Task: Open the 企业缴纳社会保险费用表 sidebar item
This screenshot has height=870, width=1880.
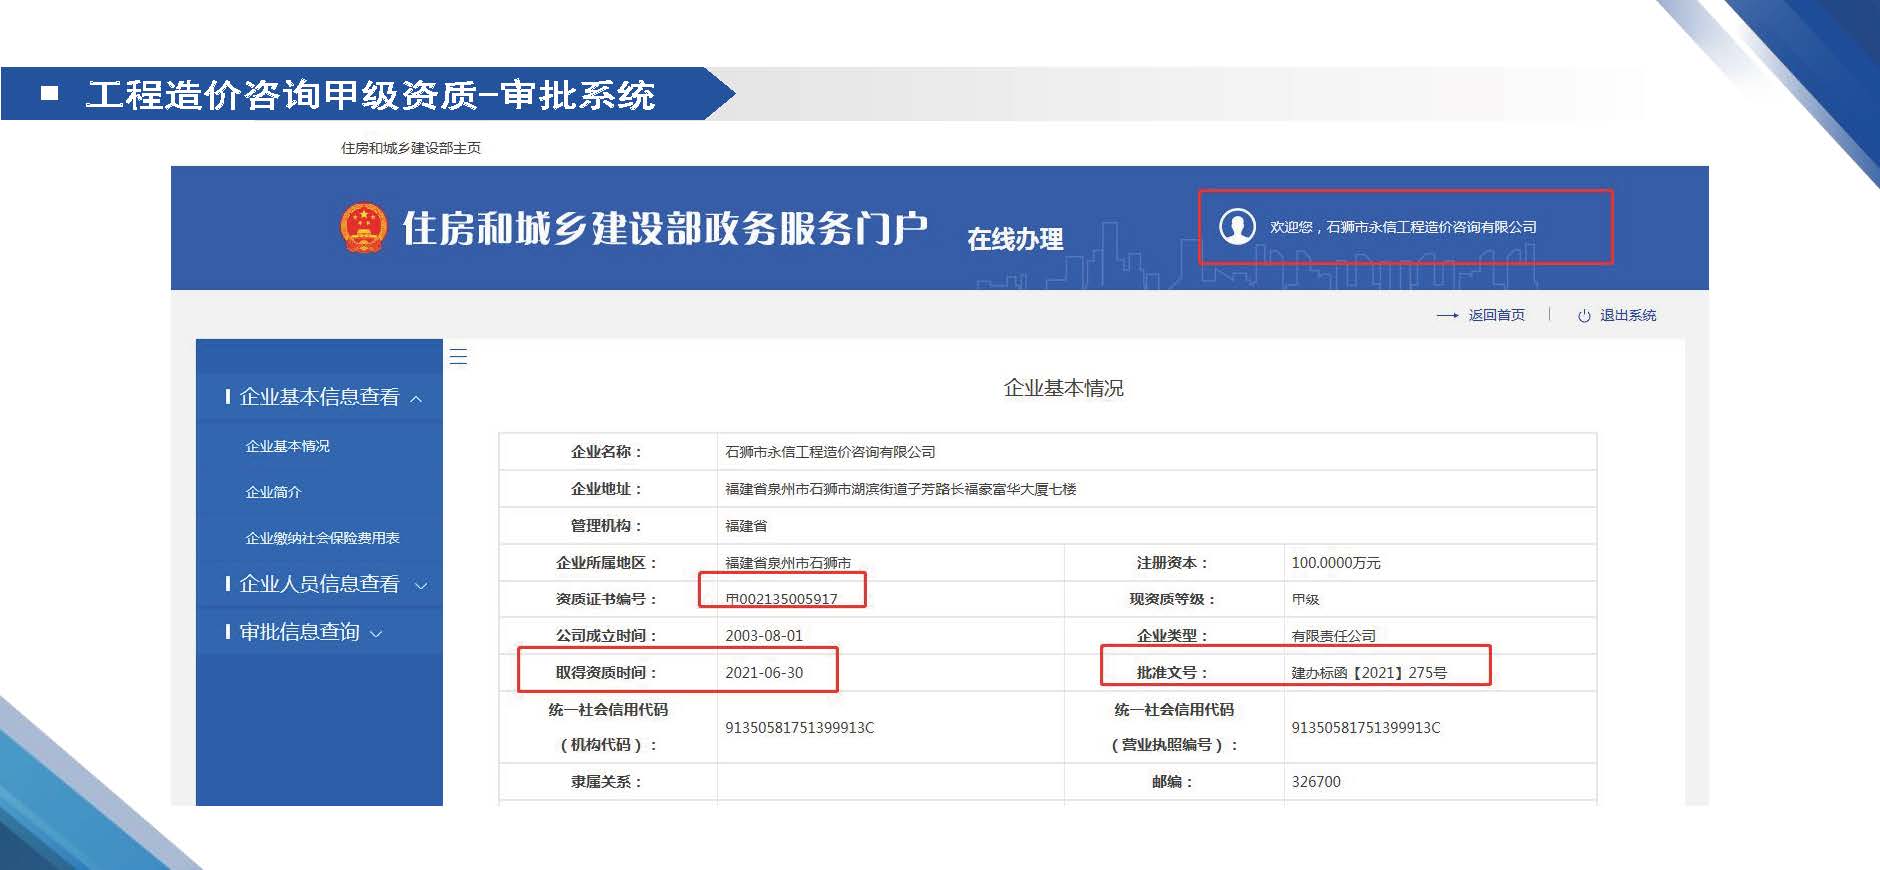Action: pyautogui.click(x=322, y=538)
